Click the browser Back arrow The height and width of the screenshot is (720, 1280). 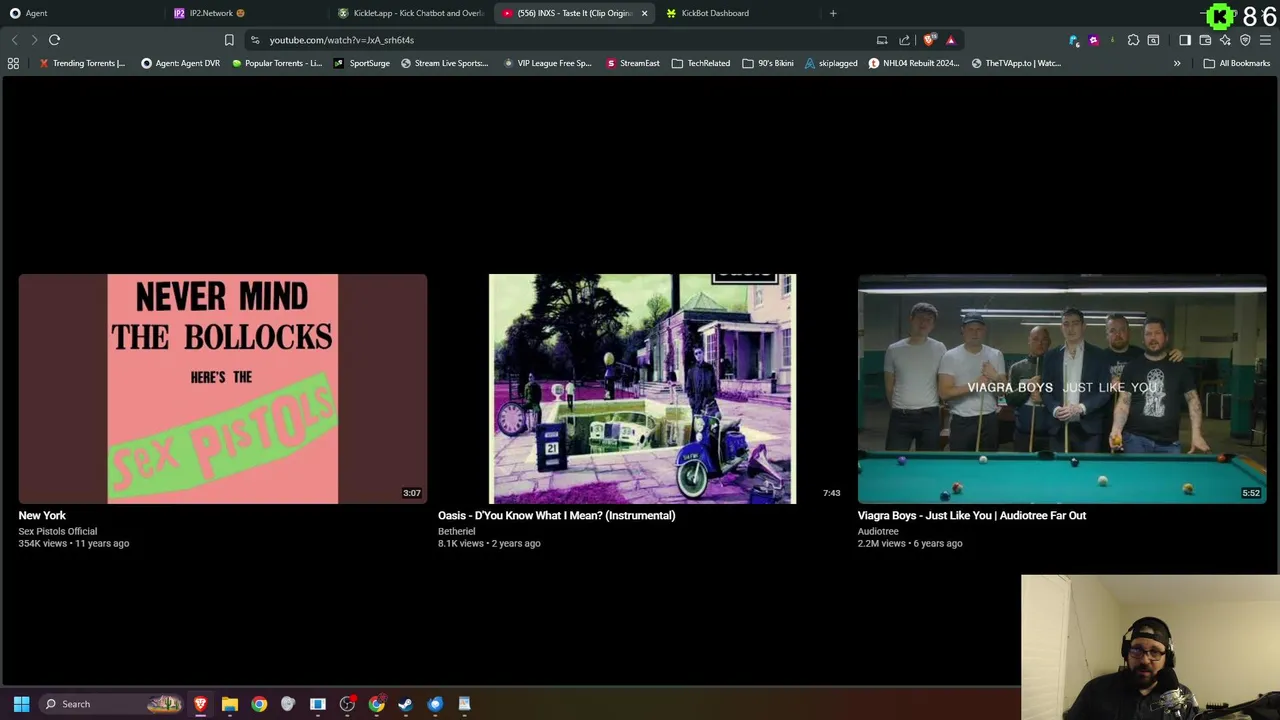(14, 40)
